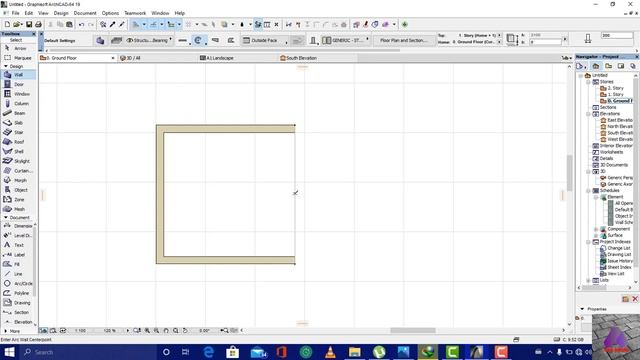Select the Arc/Circle tool

click(18, 283)
